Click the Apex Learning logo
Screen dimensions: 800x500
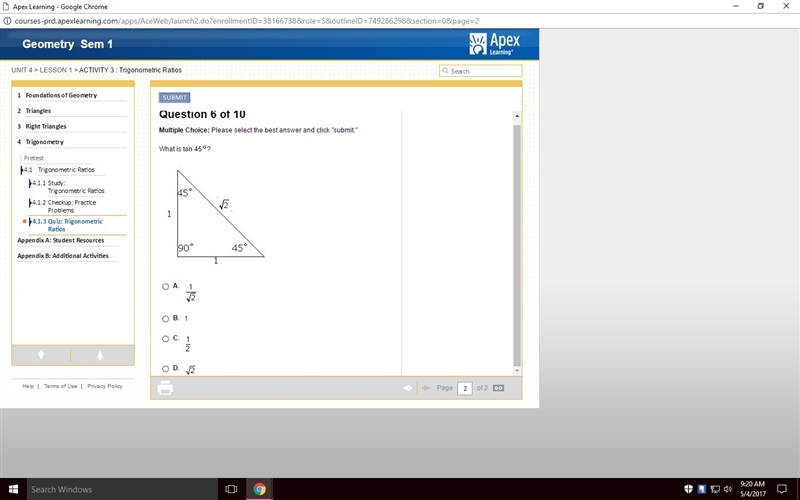tap(494, 44)
